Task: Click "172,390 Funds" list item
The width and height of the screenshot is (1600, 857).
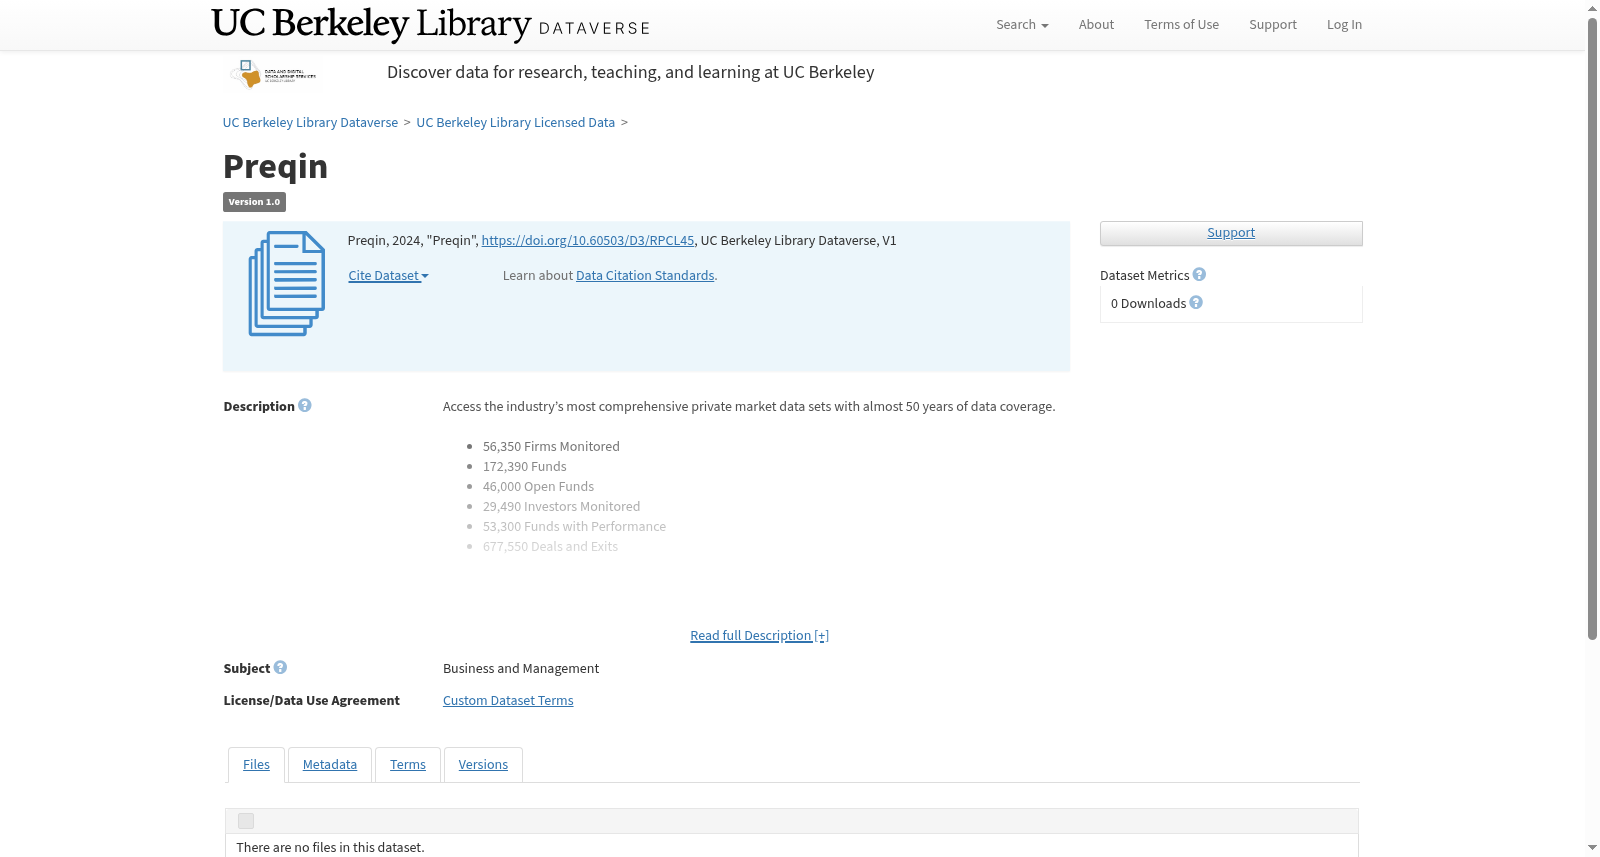Action: click(524, 466)
